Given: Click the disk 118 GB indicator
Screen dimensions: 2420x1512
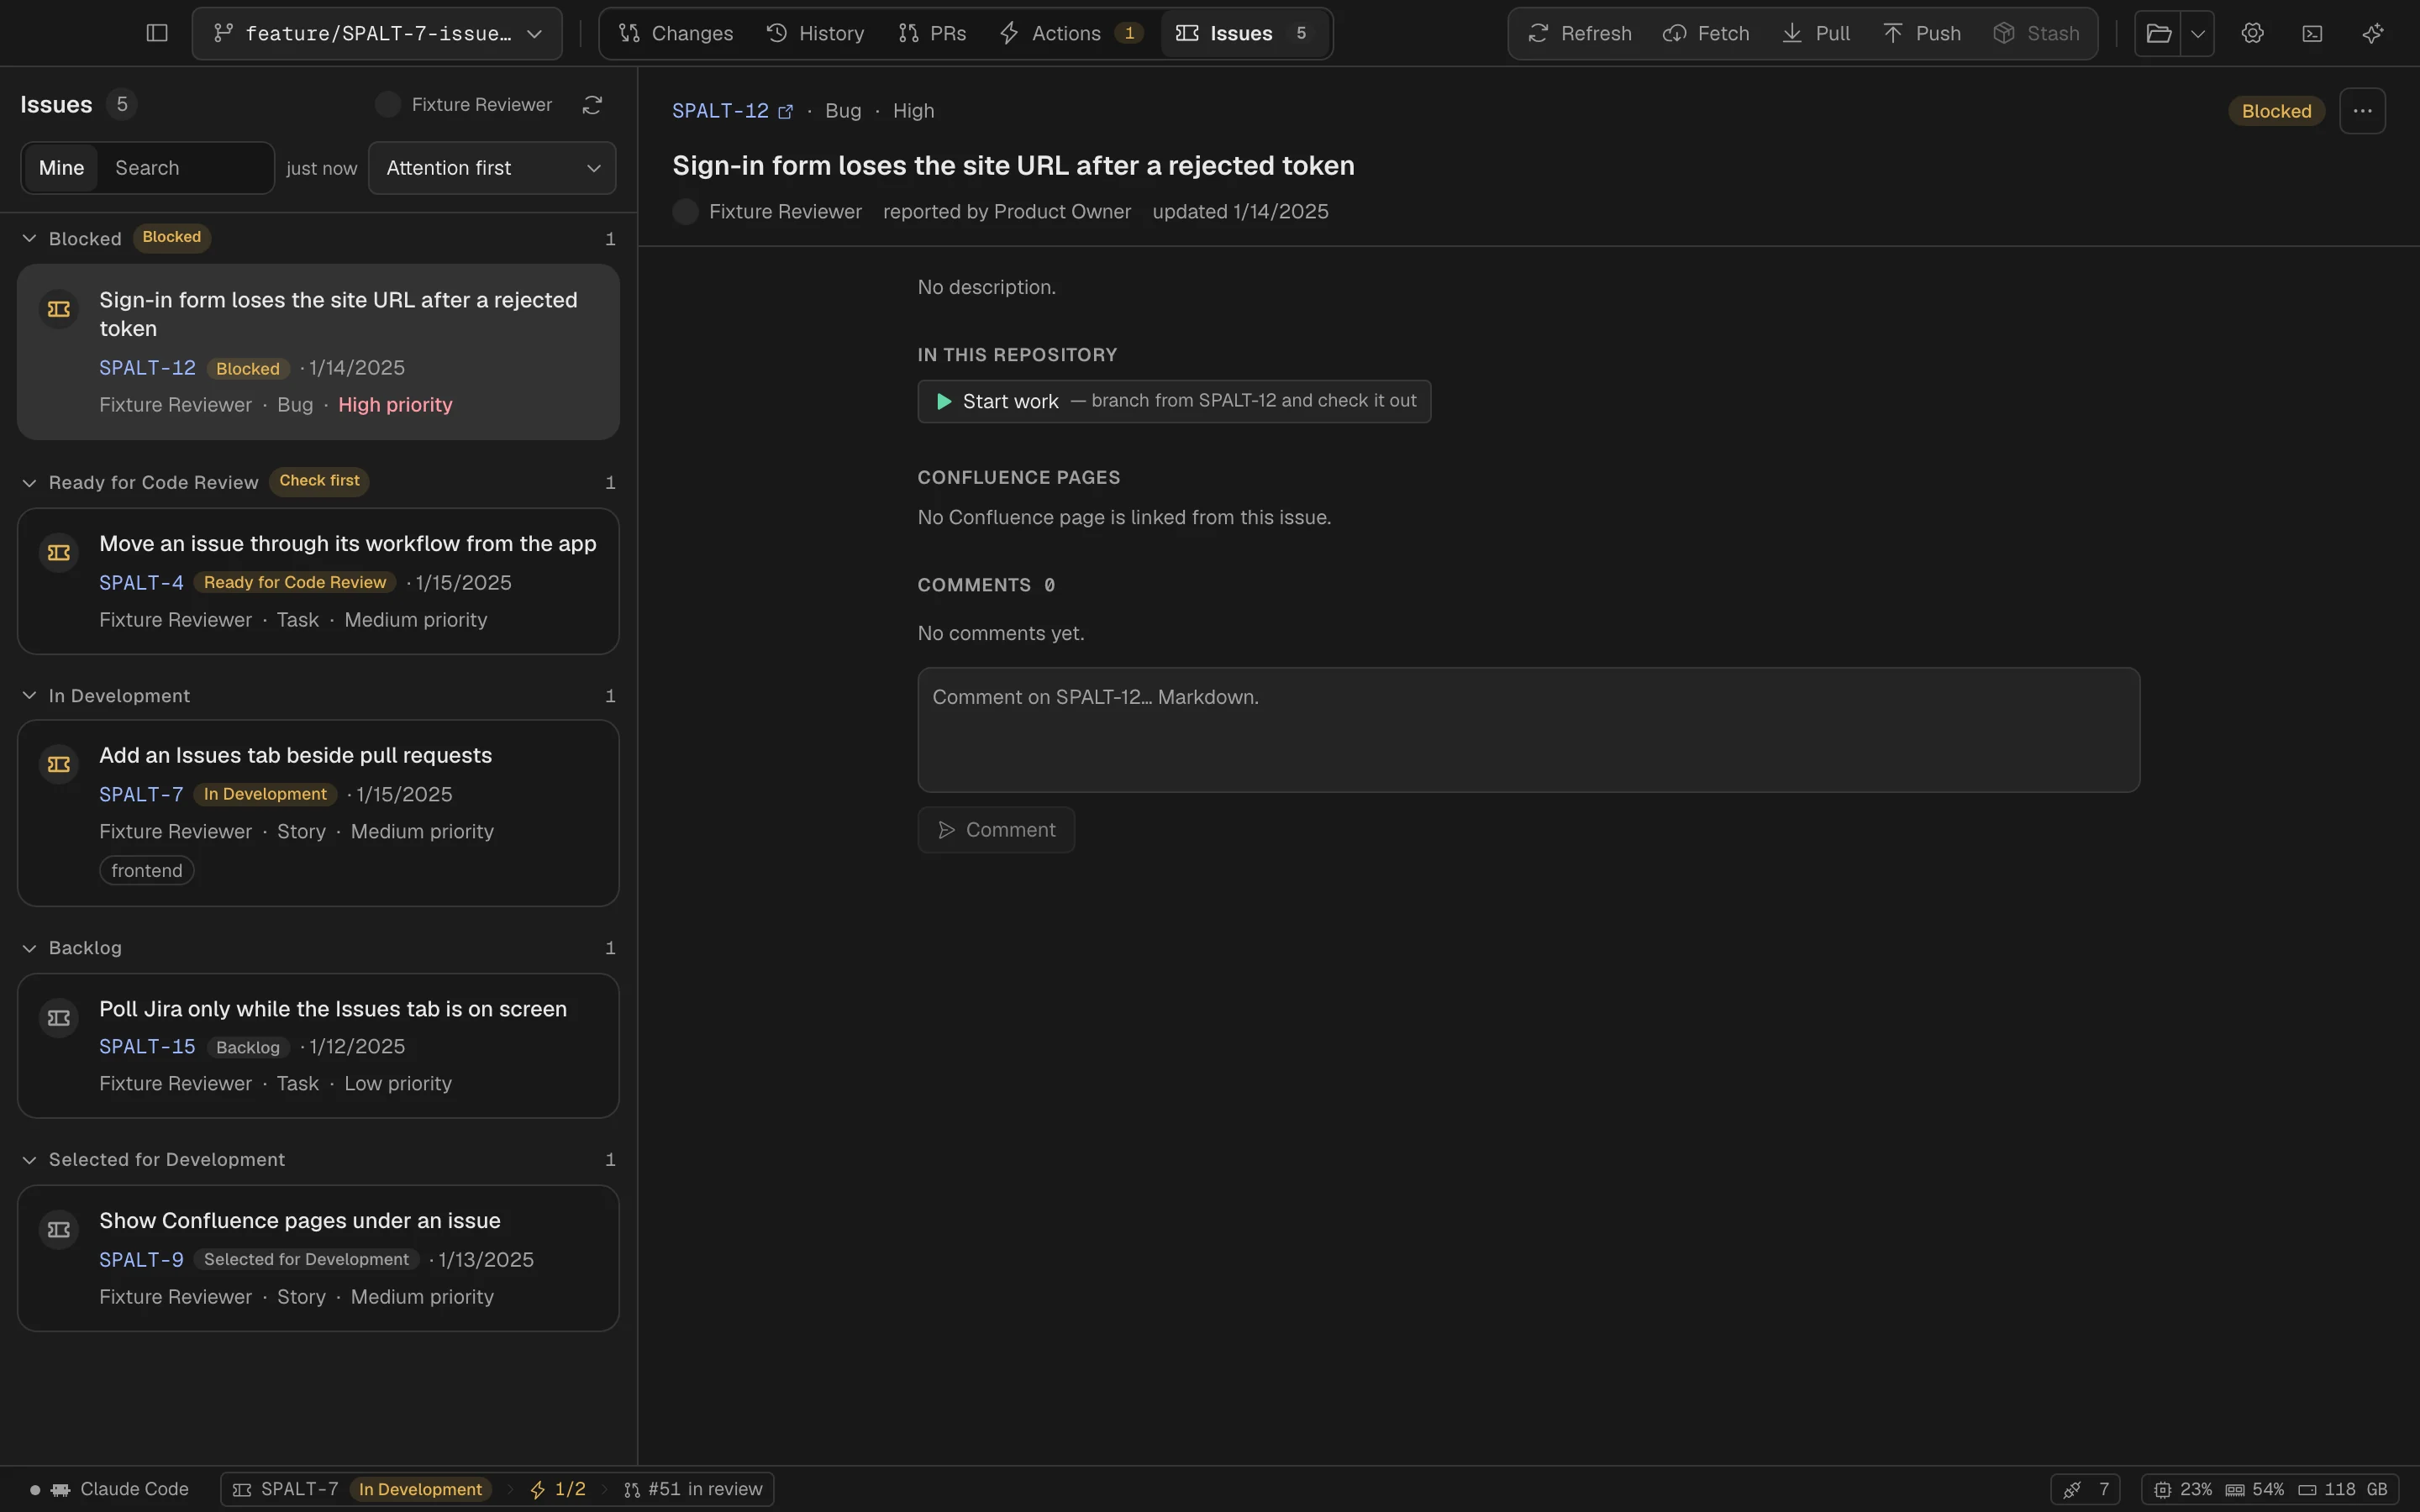Looking at the screenshot, I should click(x=2342, y=1489).
